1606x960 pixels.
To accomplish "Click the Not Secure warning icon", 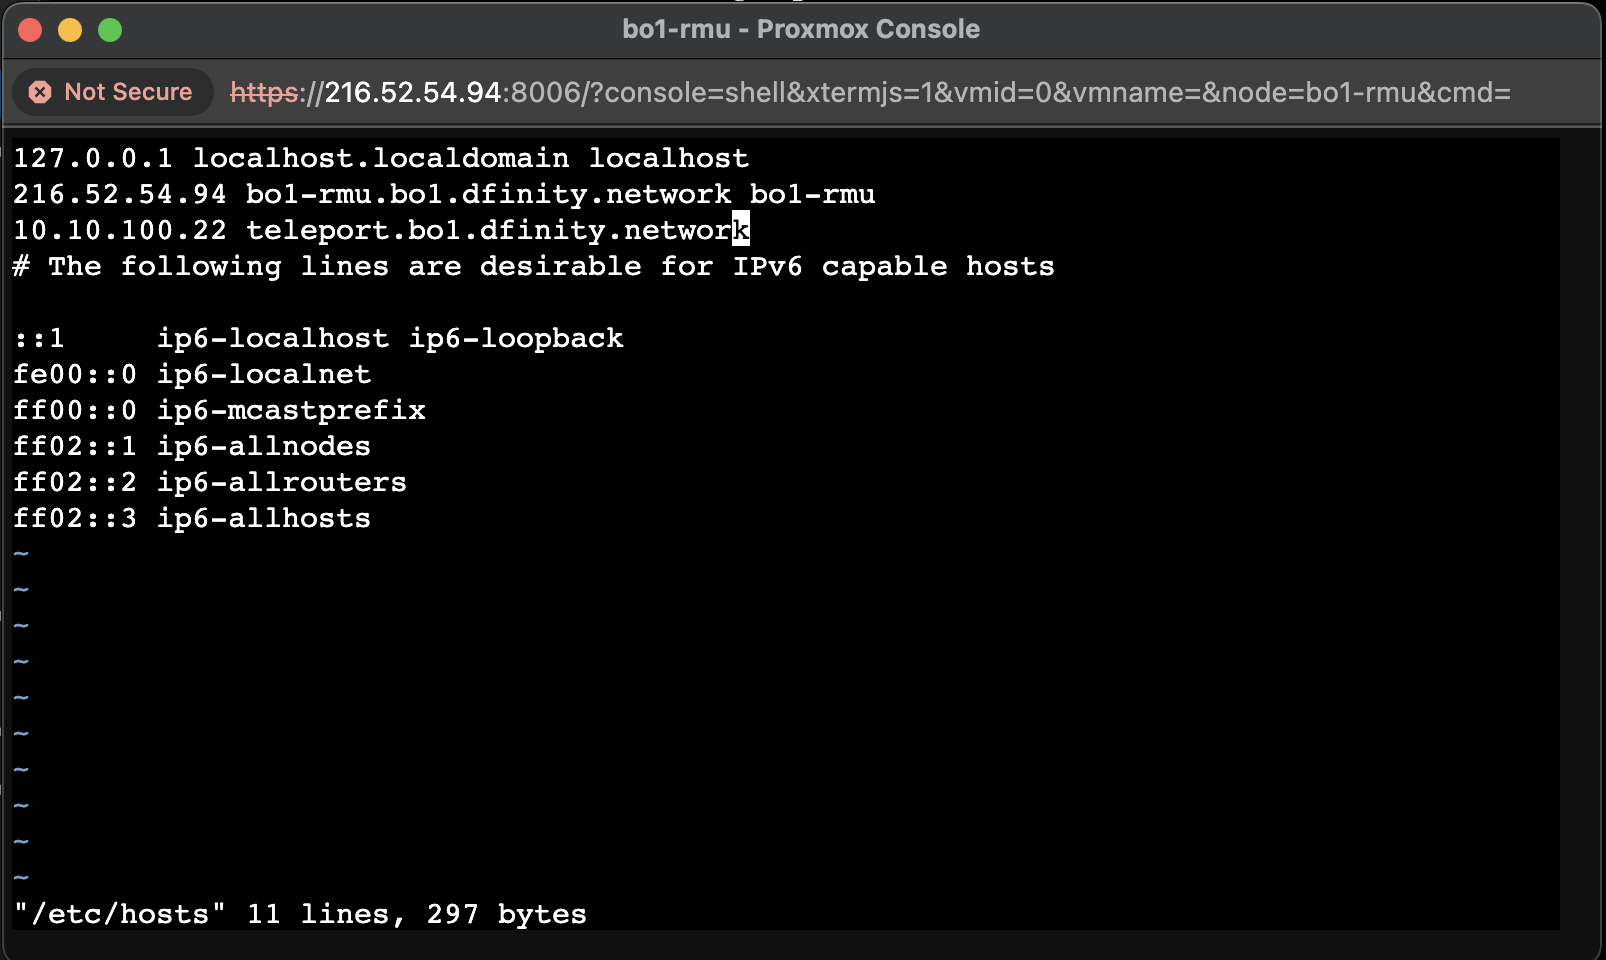I will [40, 92].
